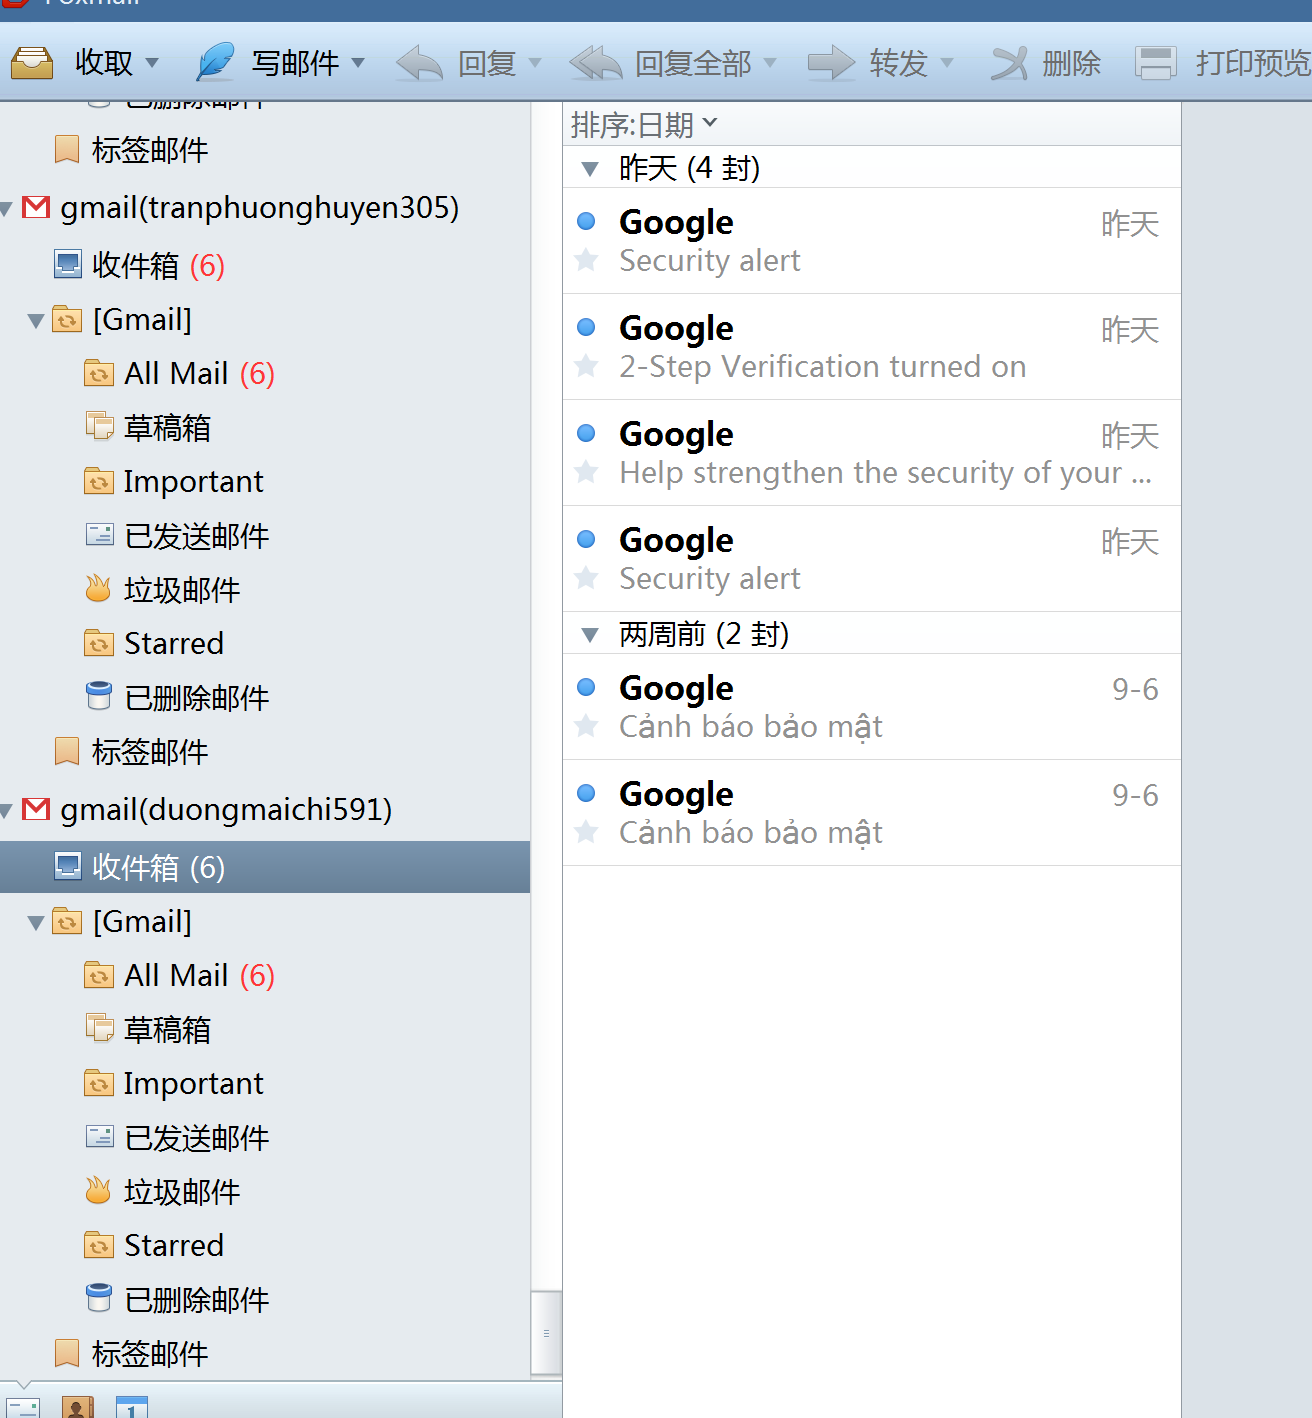Image resolution: width=1312 pixels, height=1418 pixels.
Task: Click the Print Preview (打印预览) printer icon
Action: coord(1155,63)
